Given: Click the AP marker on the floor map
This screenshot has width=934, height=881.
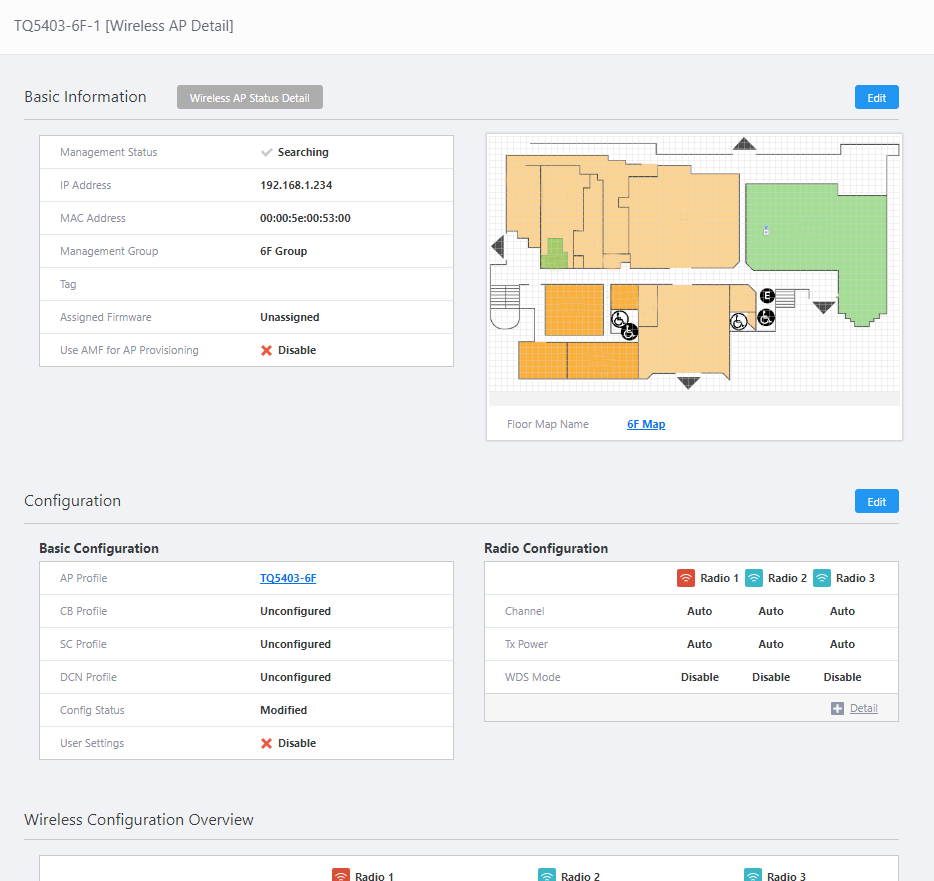Looking at the screenshot, I should [x=765, y=231].
